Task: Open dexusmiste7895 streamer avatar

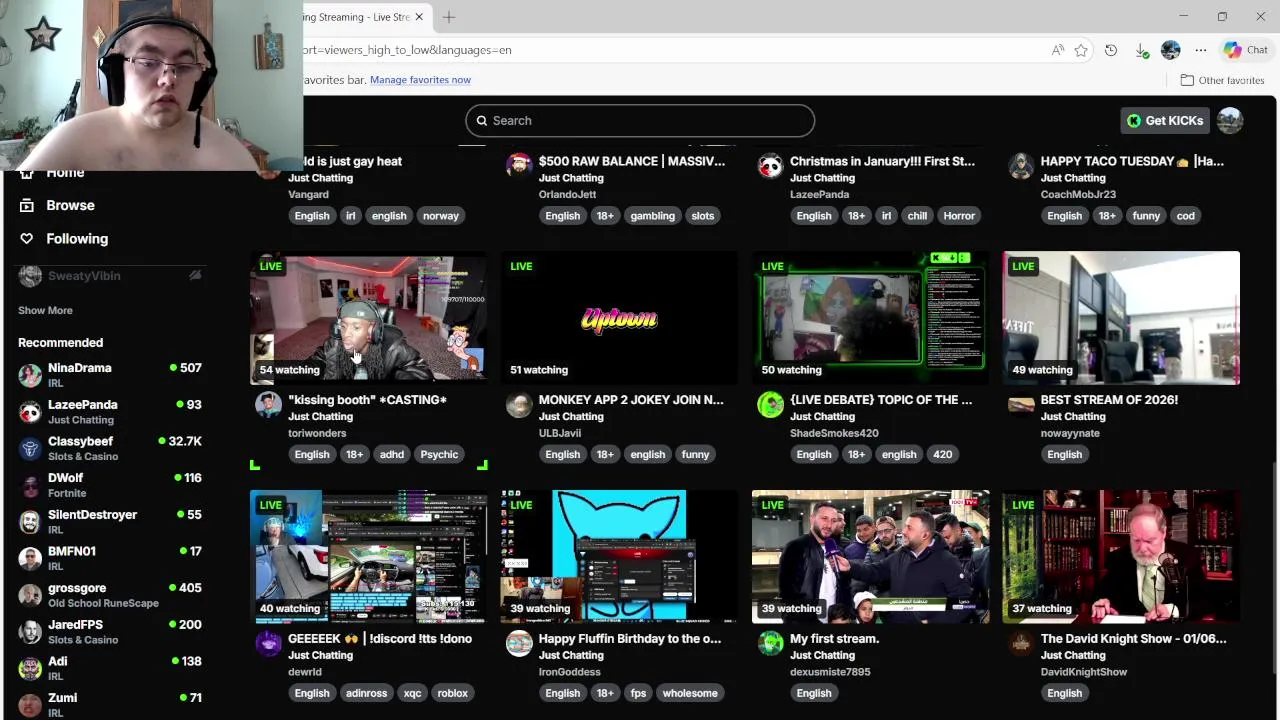Action: pyautogui.click(x=770, y=643)
